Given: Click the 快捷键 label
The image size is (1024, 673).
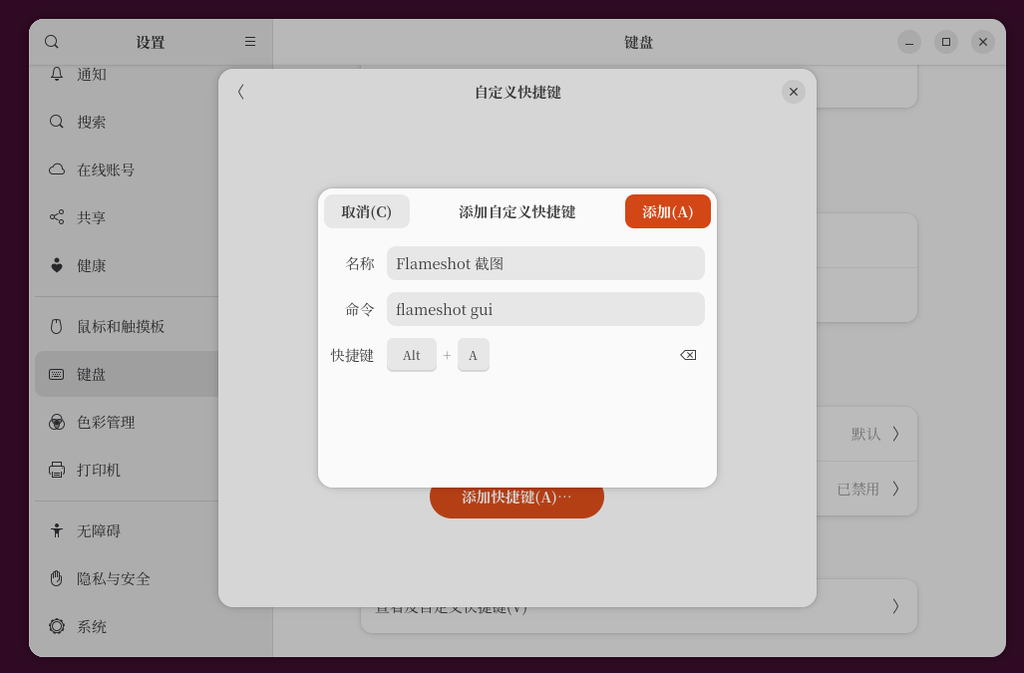Looking at the screenshot, I should click(x=352, y=355).
